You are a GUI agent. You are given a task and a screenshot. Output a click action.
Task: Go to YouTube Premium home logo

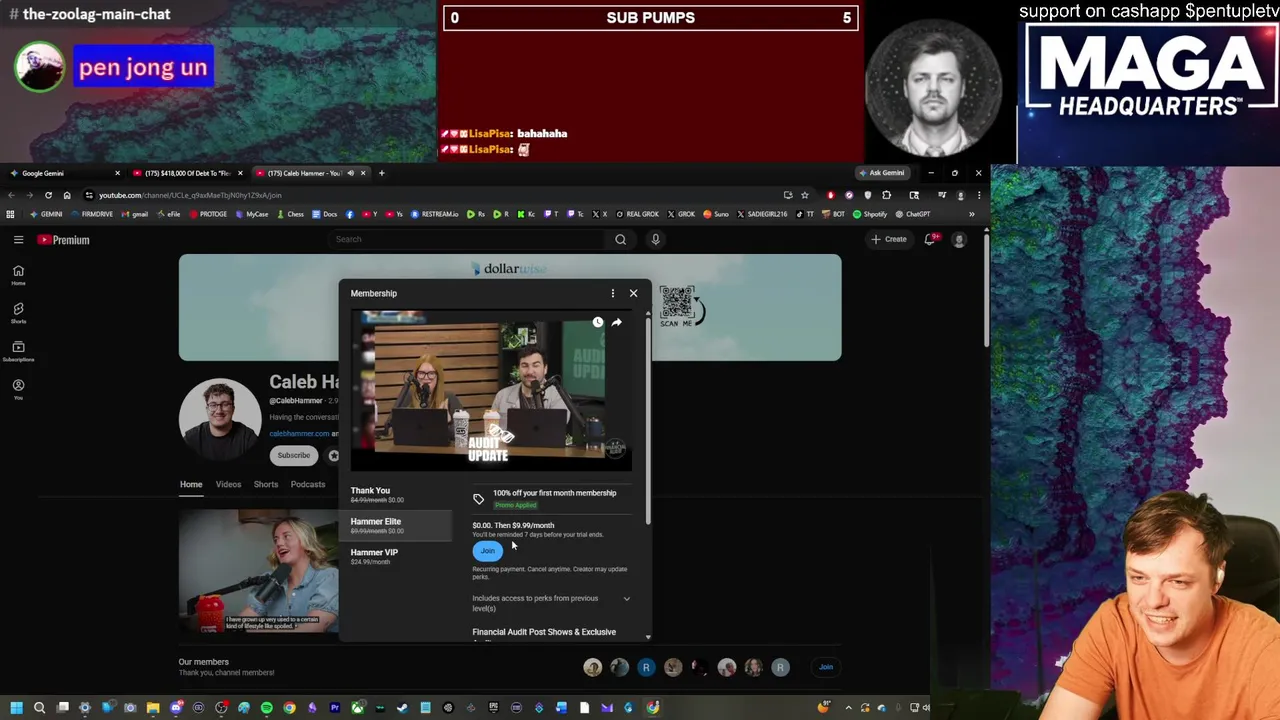pos(64,240)
